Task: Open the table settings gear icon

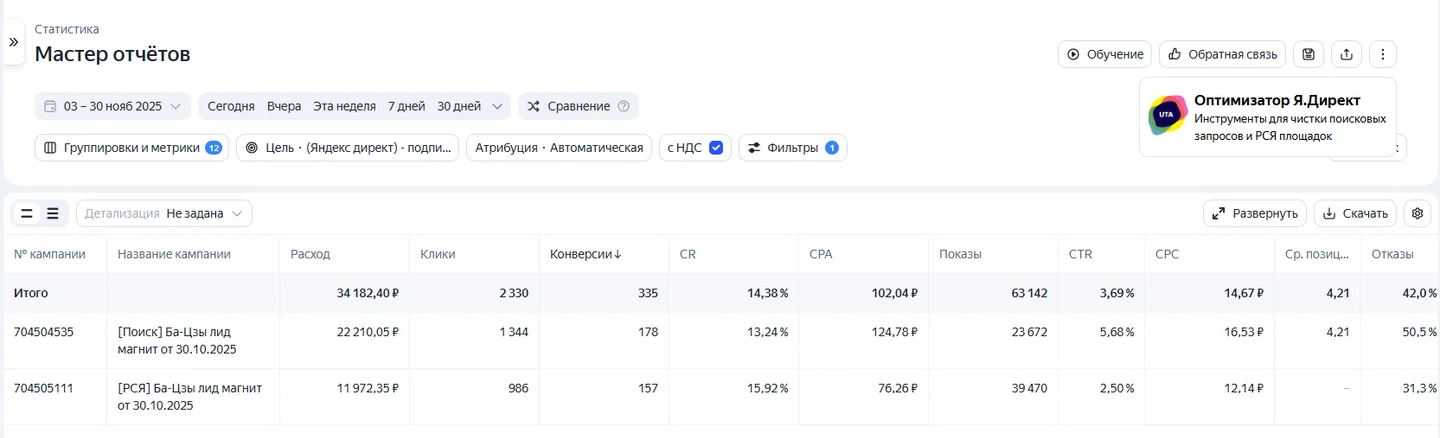Action: [1417, 213]
